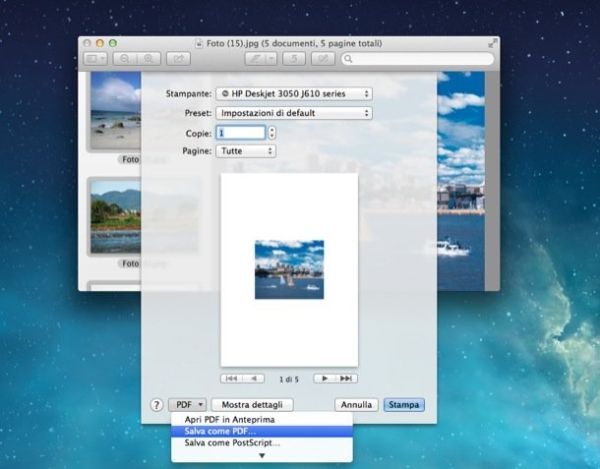This screenshot has width=600, height=469.
Task: Jump to last page of print preview
Action: [346, 379]
